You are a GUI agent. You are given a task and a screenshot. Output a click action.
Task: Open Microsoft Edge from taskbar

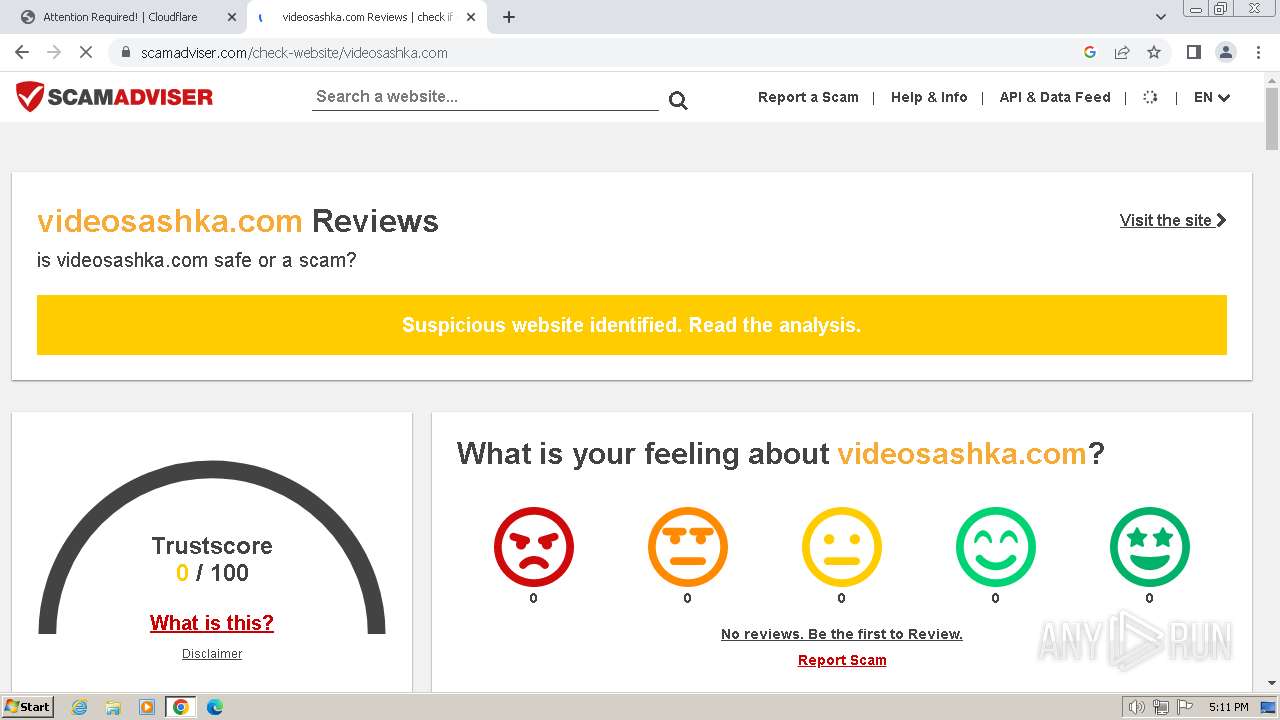tap(215, 707)
